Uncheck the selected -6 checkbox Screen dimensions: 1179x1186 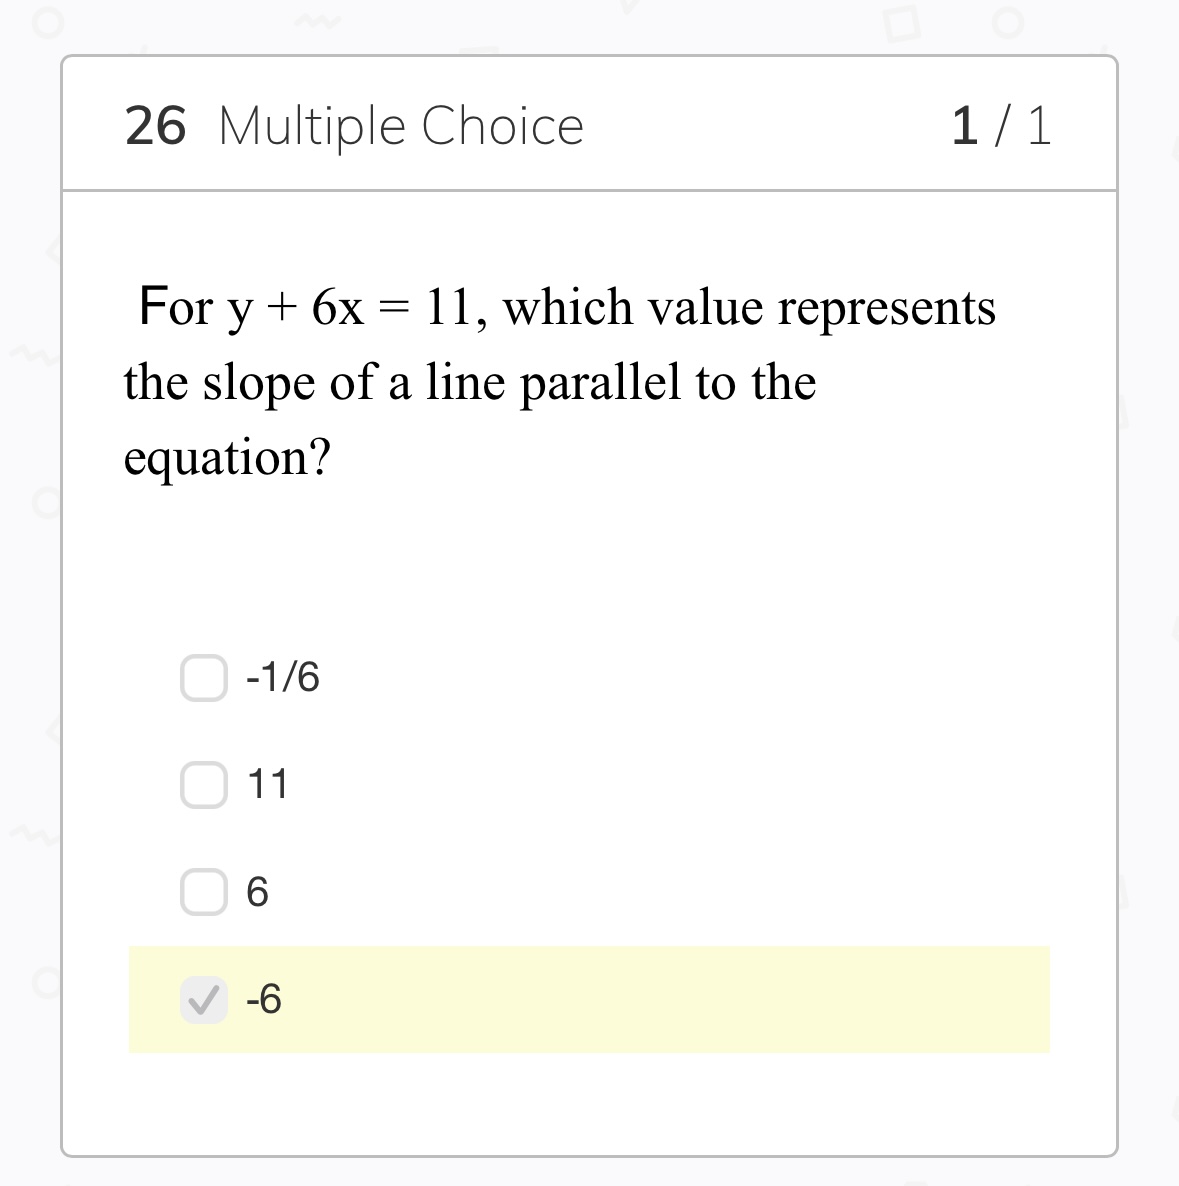(203, 999)
